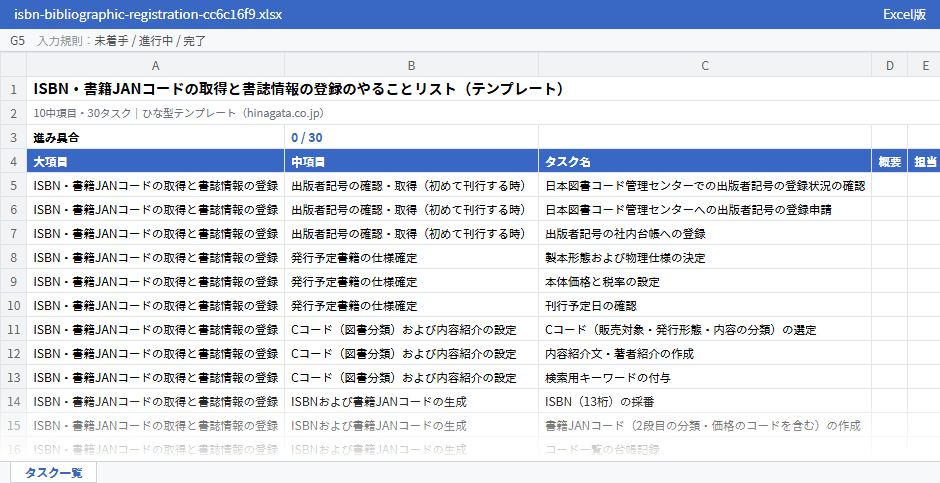This screenshot has width=940, height=483.
Task: Select column A header
Action: click(x=155, y=65)
